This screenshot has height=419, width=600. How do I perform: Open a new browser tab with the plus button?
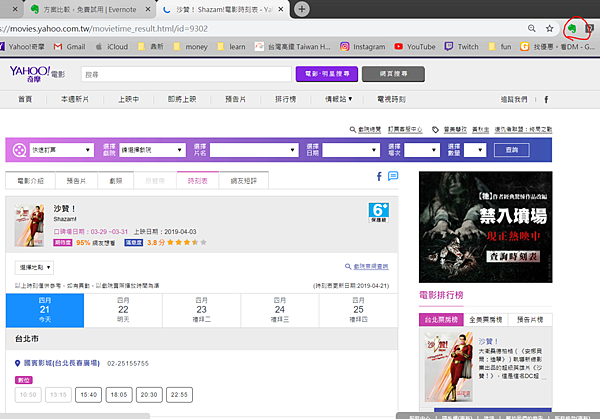302,9
